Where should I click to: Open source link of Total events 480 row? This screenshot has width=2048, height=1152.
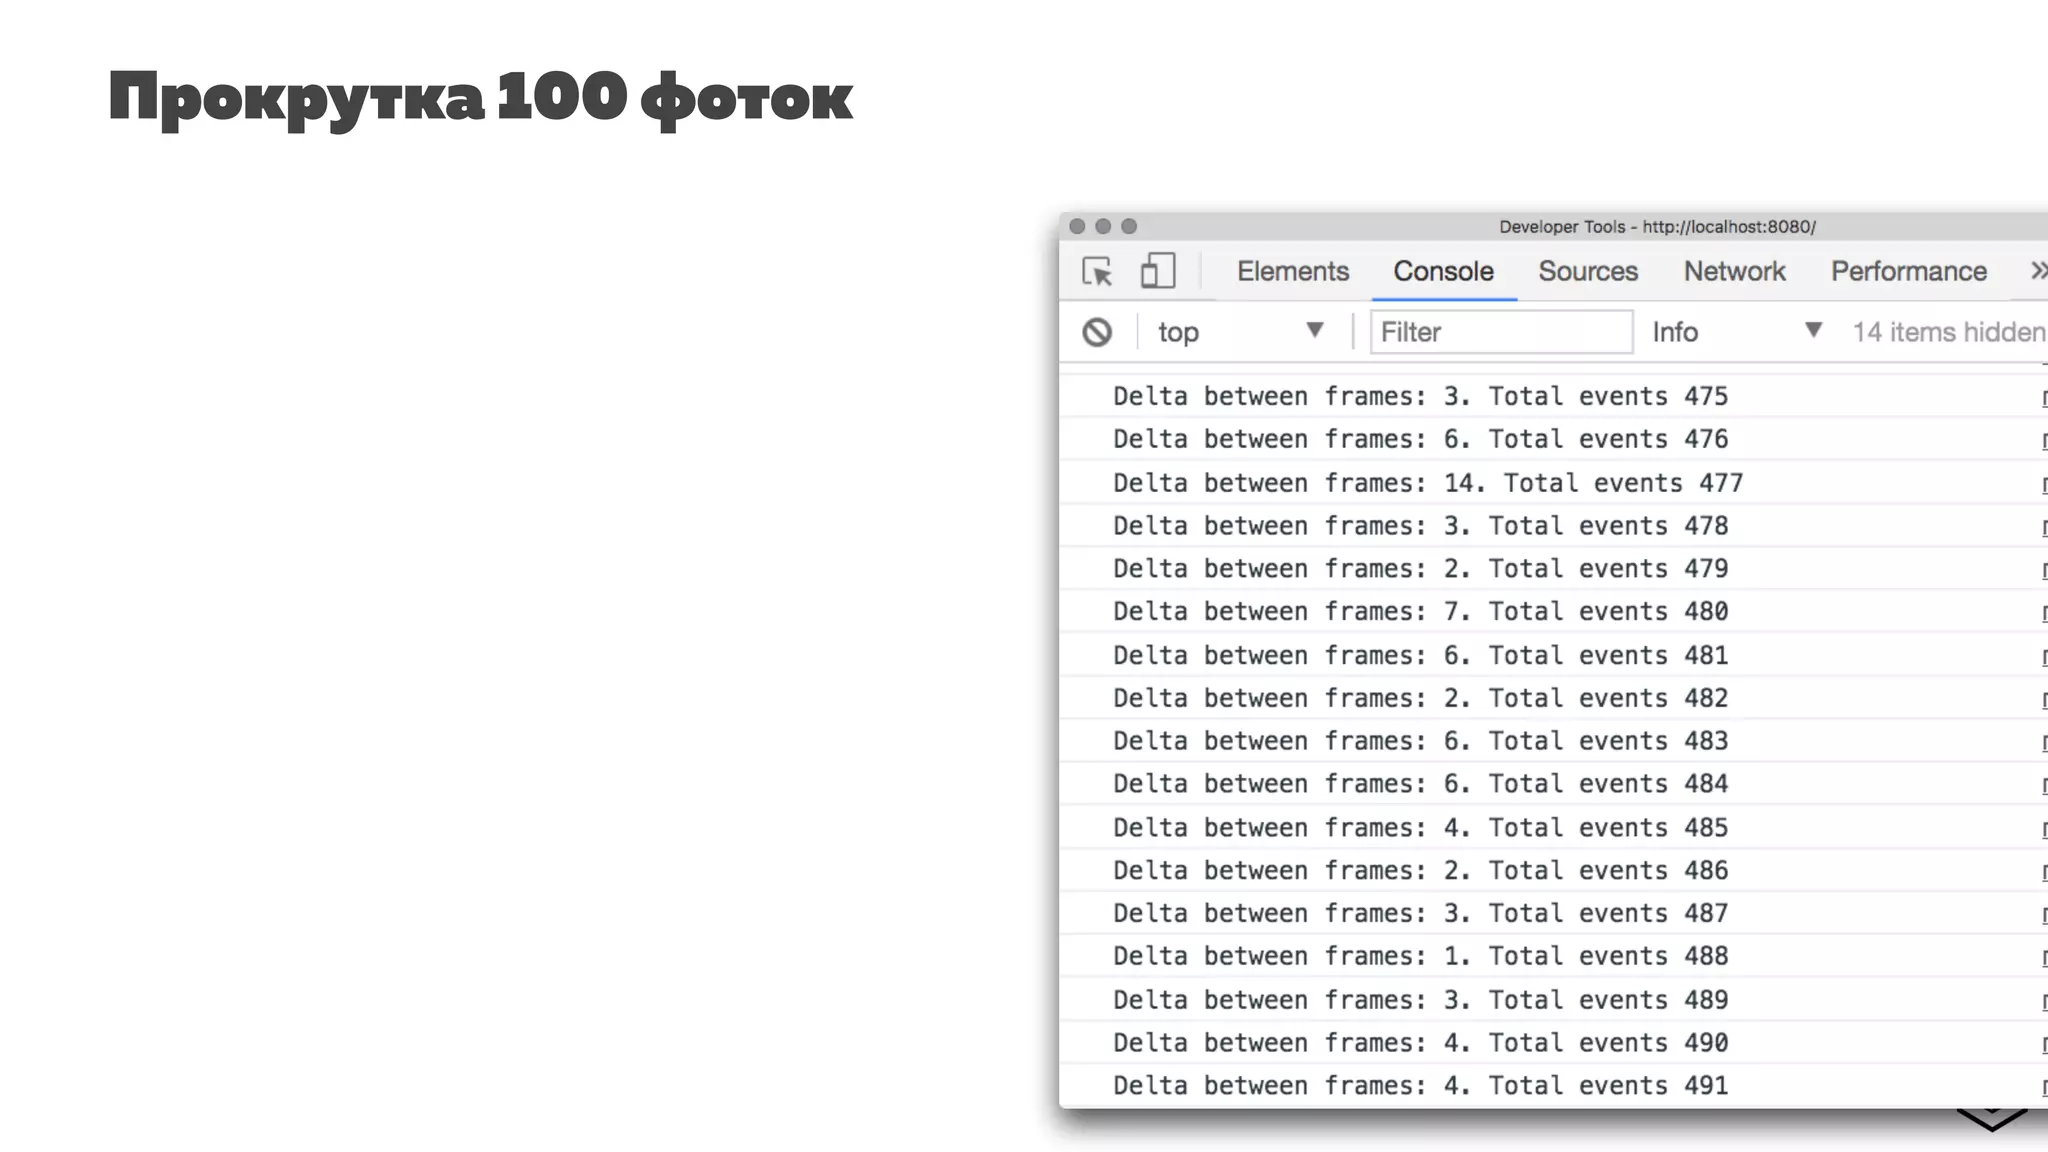pyautogui.click(x=2044, y=614)
